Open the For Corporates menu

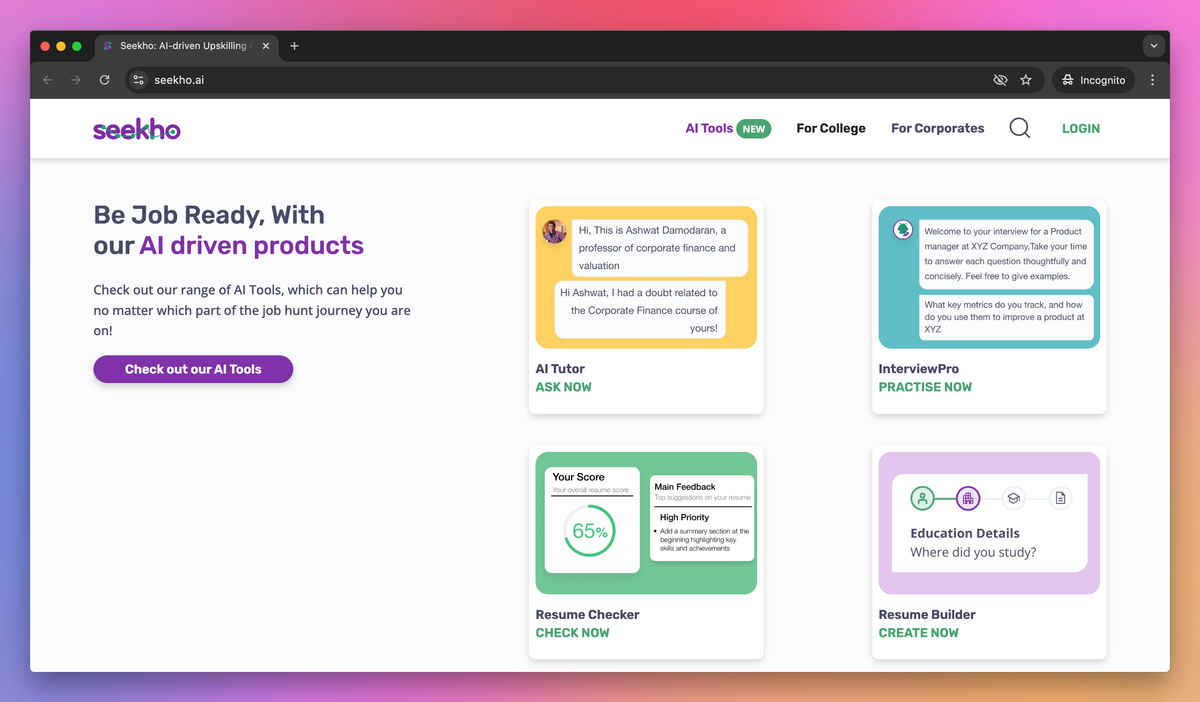coord(938,128)
